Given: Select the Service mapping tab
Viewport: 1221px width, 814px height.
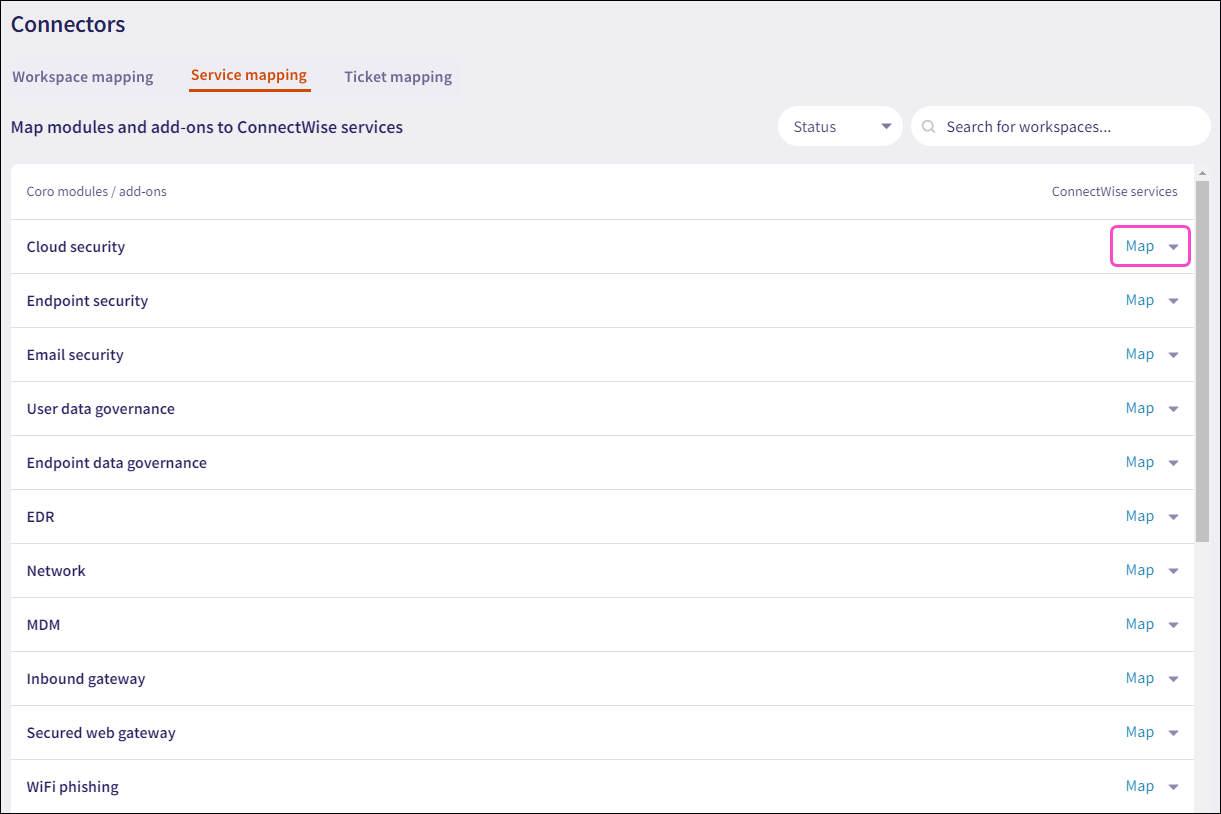Looking at the screenshot, I should (249, 75).
